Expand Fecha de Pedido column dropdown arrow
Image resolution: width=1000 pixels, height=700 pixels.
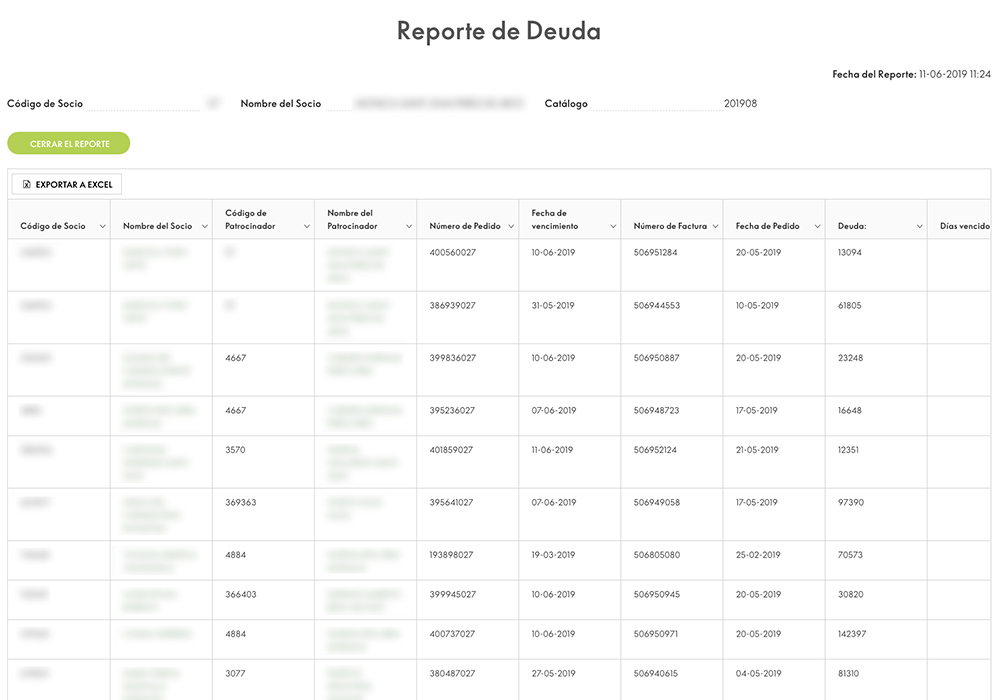point(816,227)
